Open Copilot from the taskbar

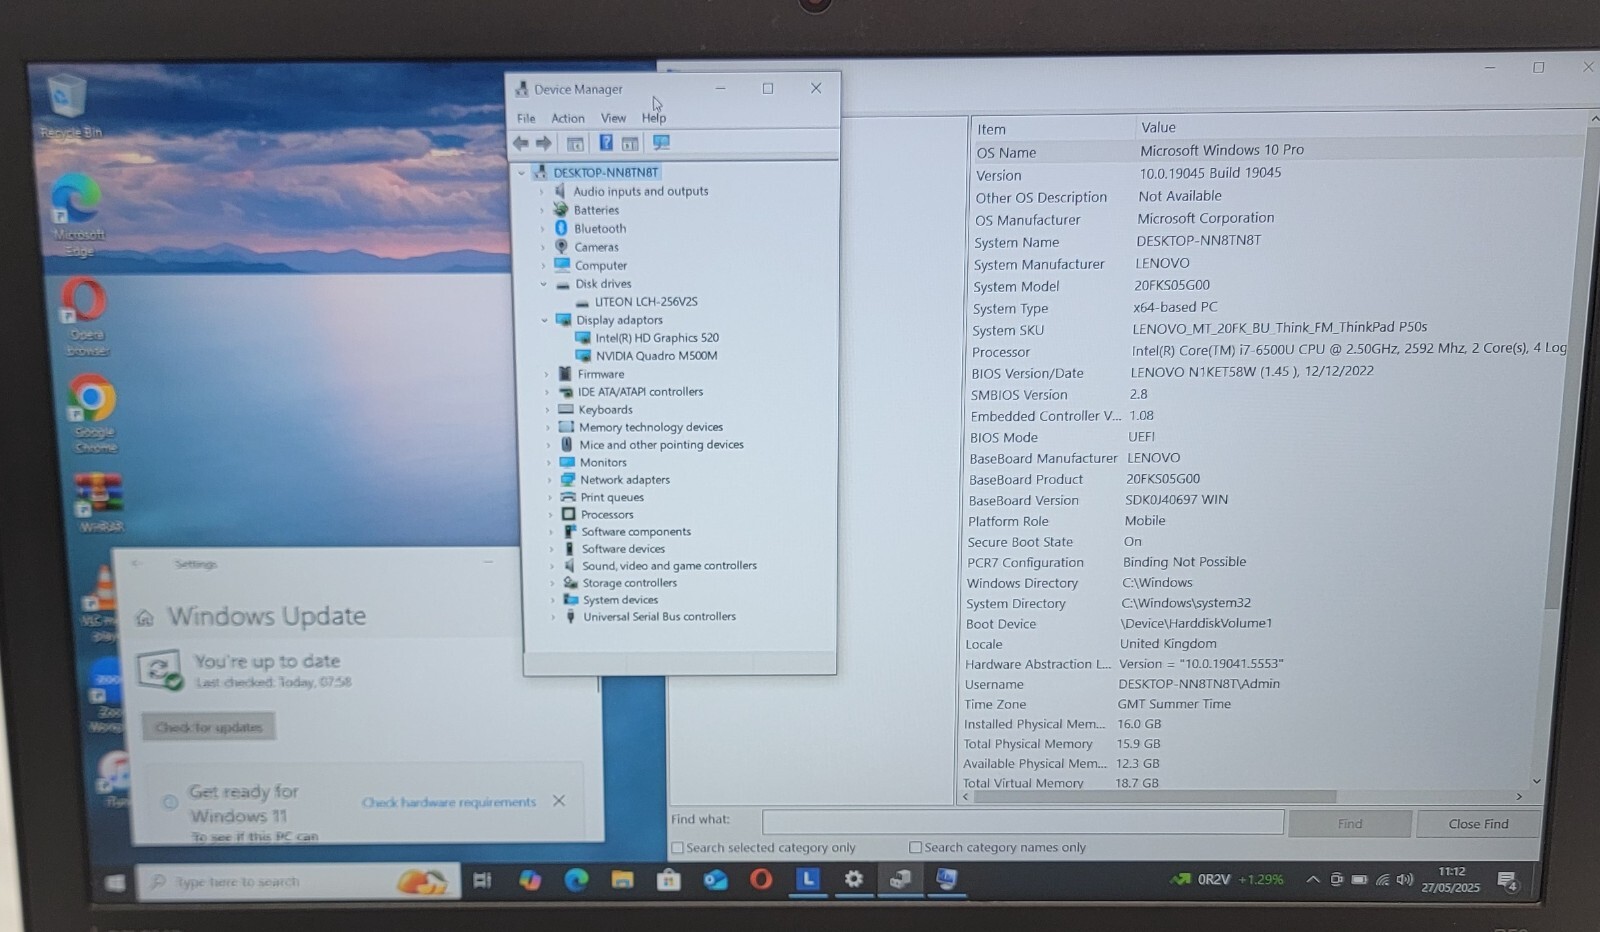pyautogui.click(x=530, y=880)
